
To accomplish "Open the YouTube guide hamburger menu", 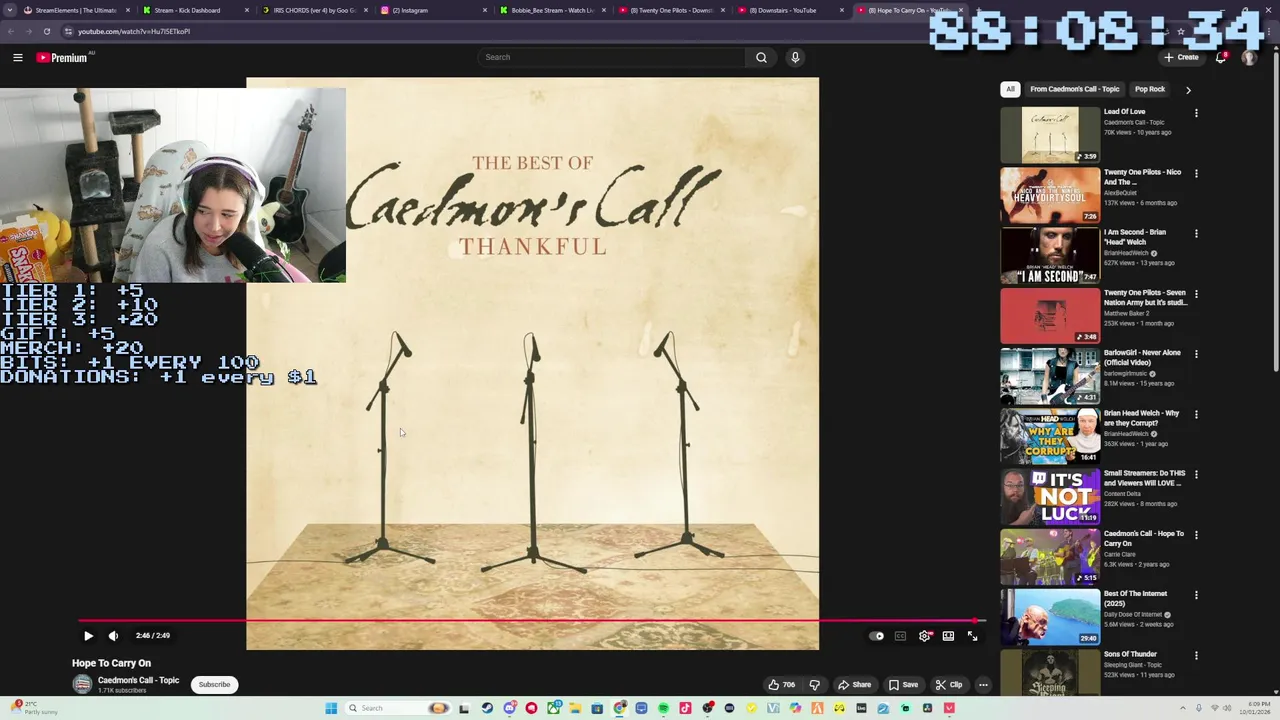I will (18, 57).
